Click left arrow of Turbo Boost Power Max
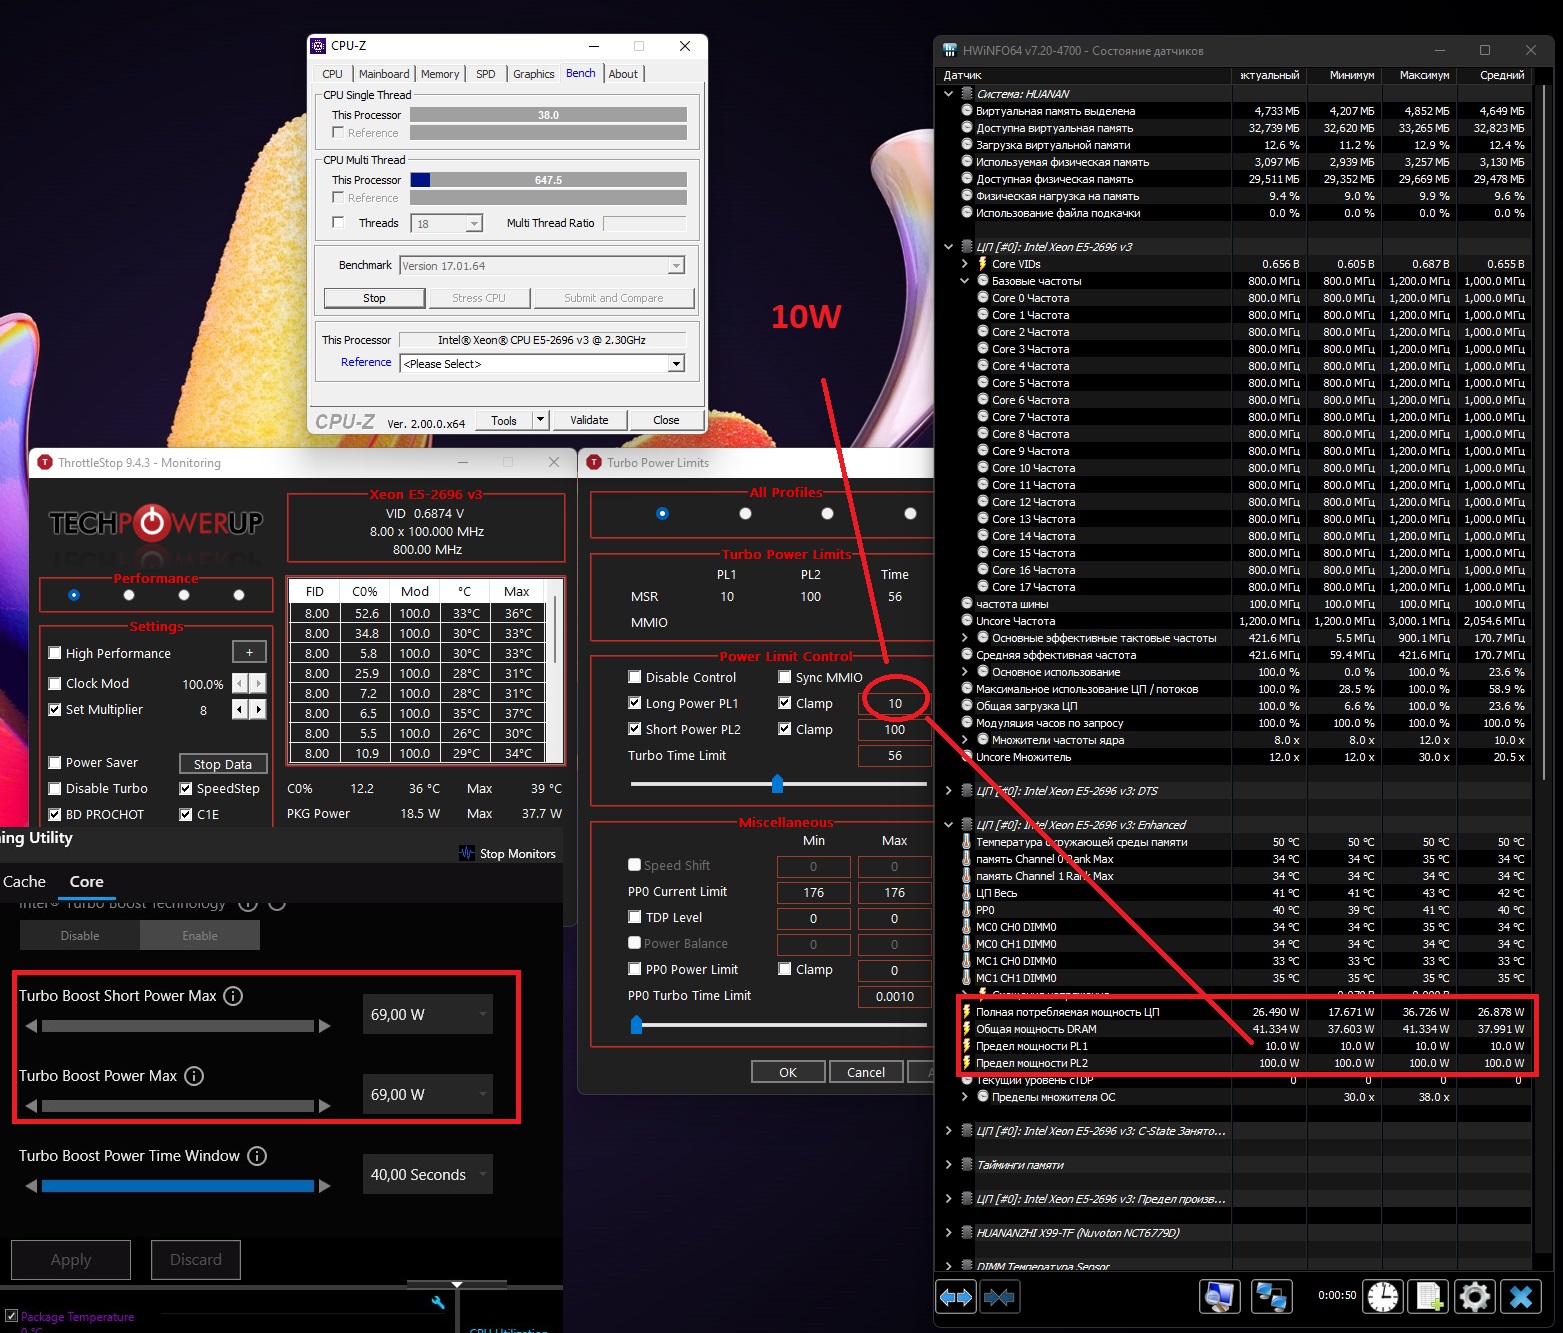This screenshot has width=1563, height=1333. click(31, 1106)
